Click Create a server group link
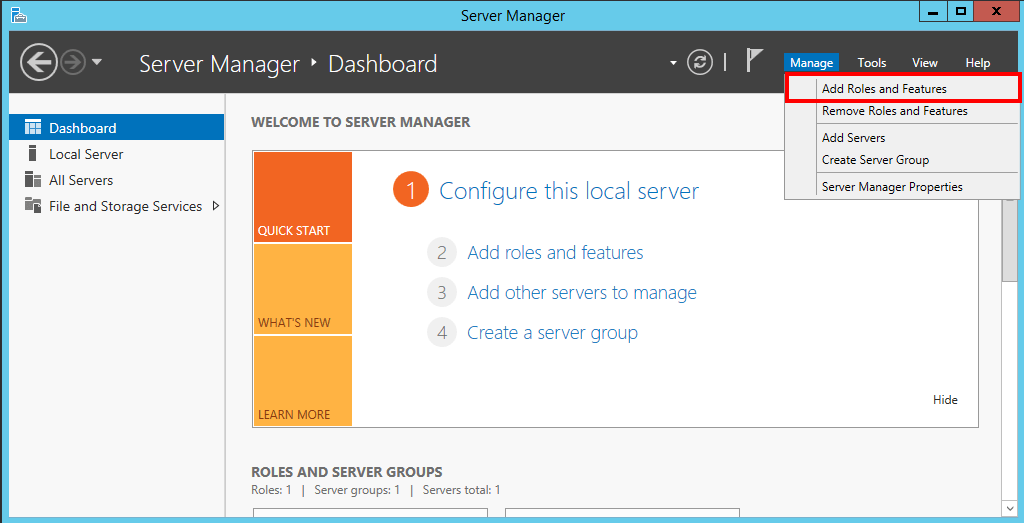1024x523 pixels. tap(552, 333)
